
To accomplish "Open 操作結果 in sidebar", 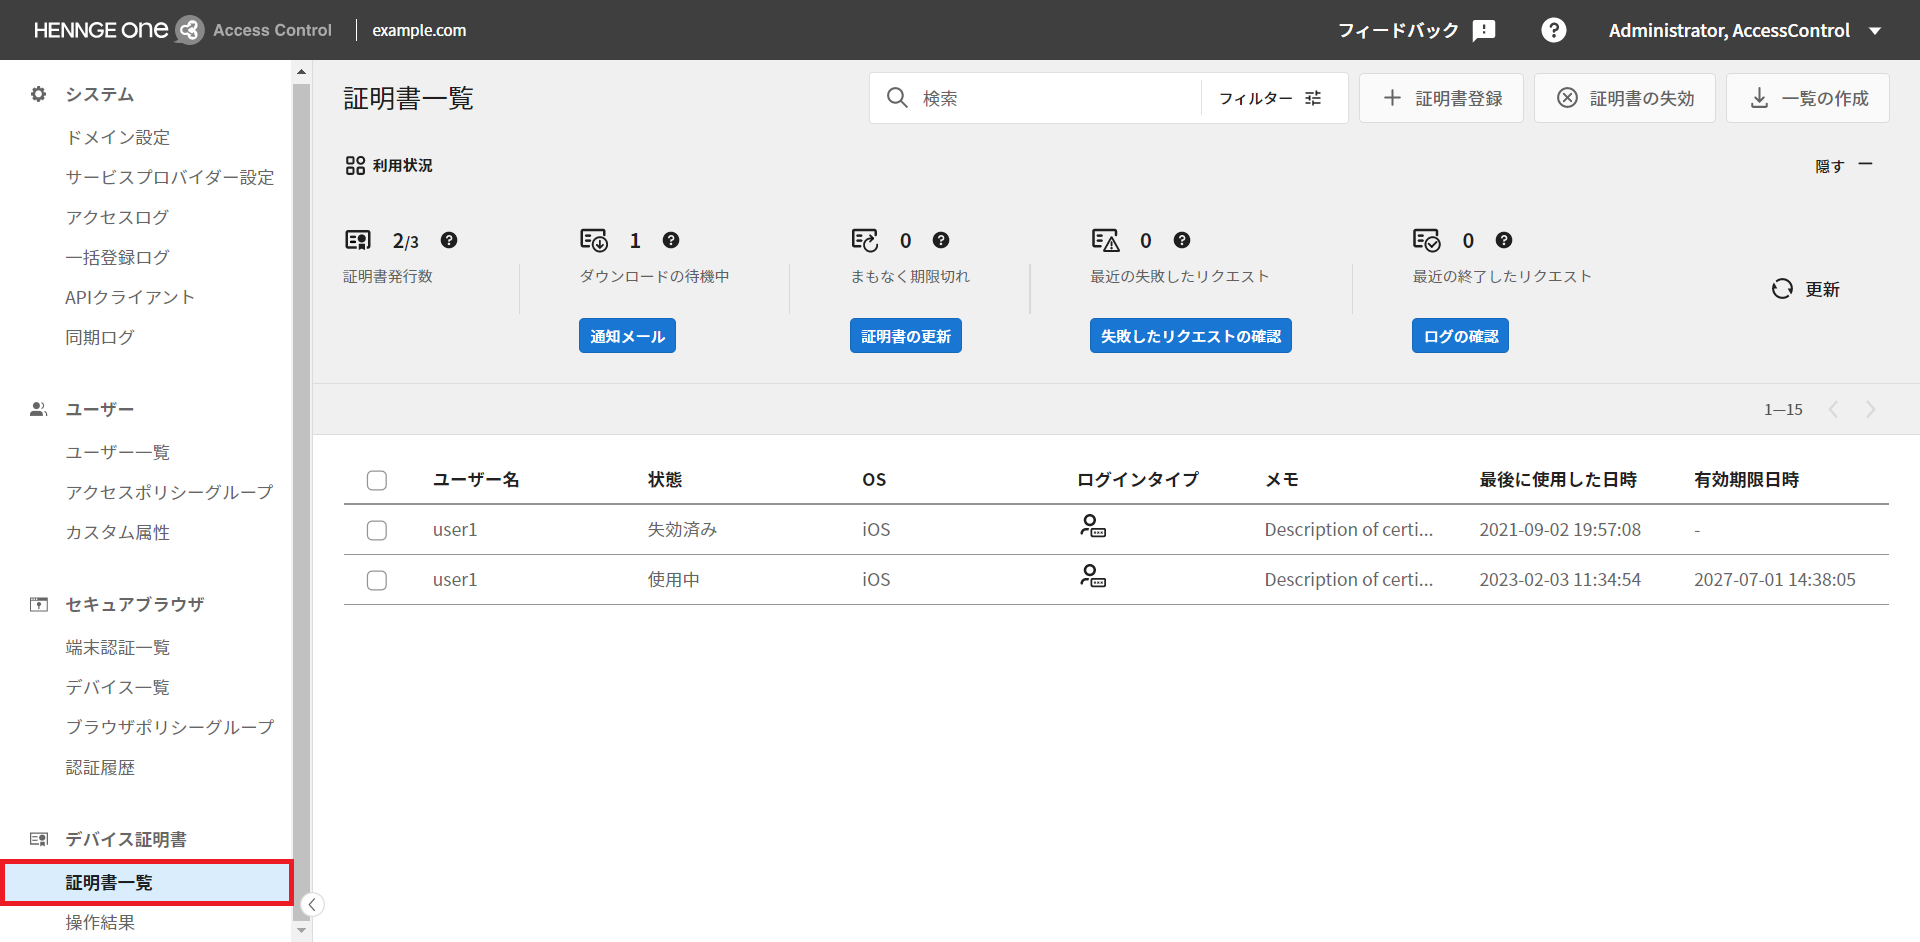I will click(x=100, y=922).
